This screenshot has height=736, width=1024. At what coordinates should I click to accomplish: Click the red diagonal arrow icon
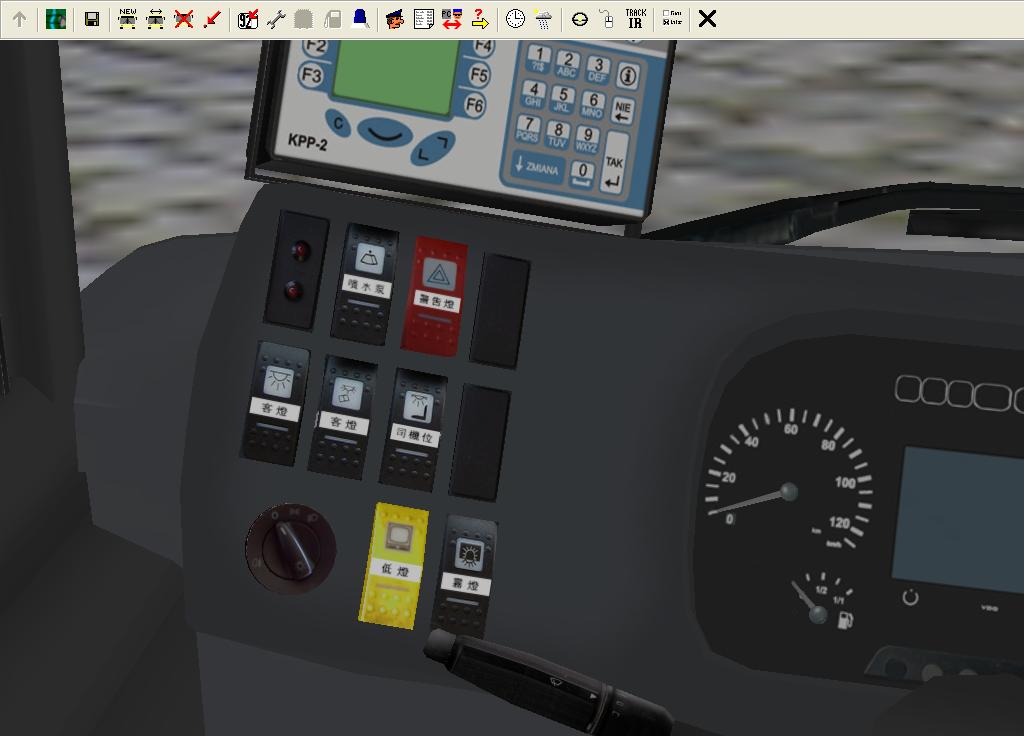(212, 20)
